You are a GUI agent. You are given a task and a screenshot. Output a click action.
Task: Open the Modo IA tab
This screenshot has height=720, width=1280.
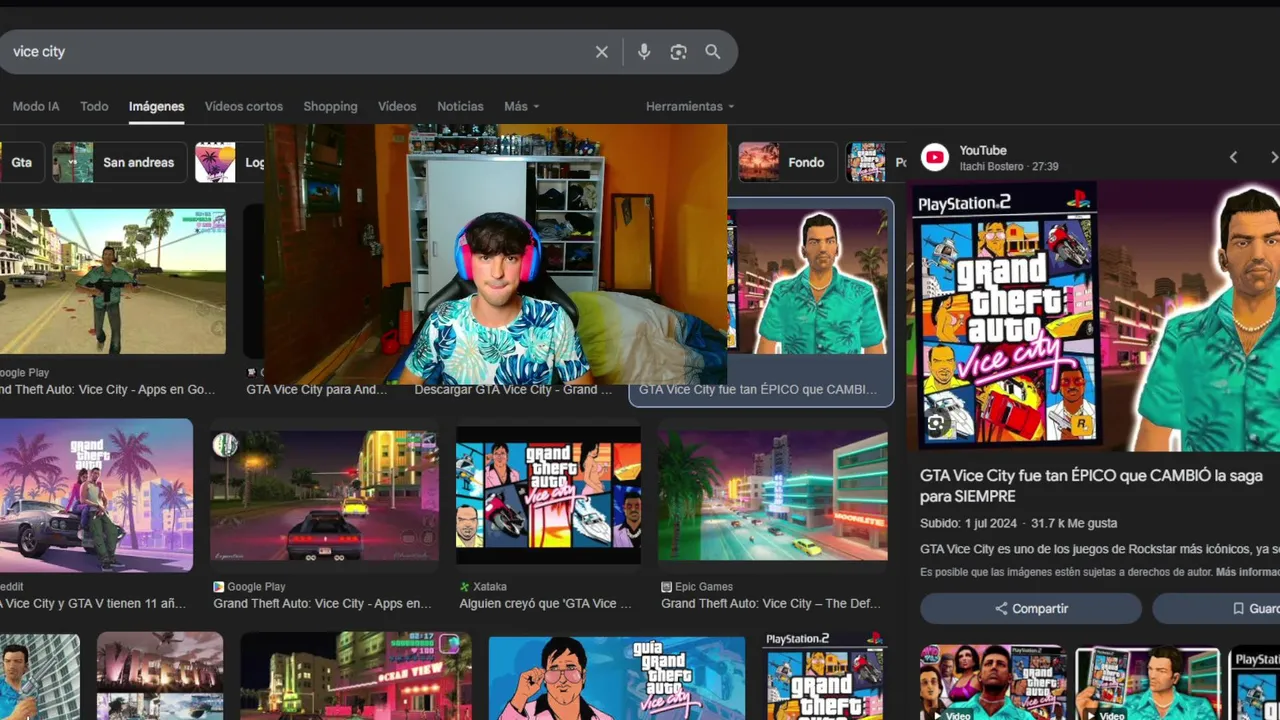tap(36, 107)
